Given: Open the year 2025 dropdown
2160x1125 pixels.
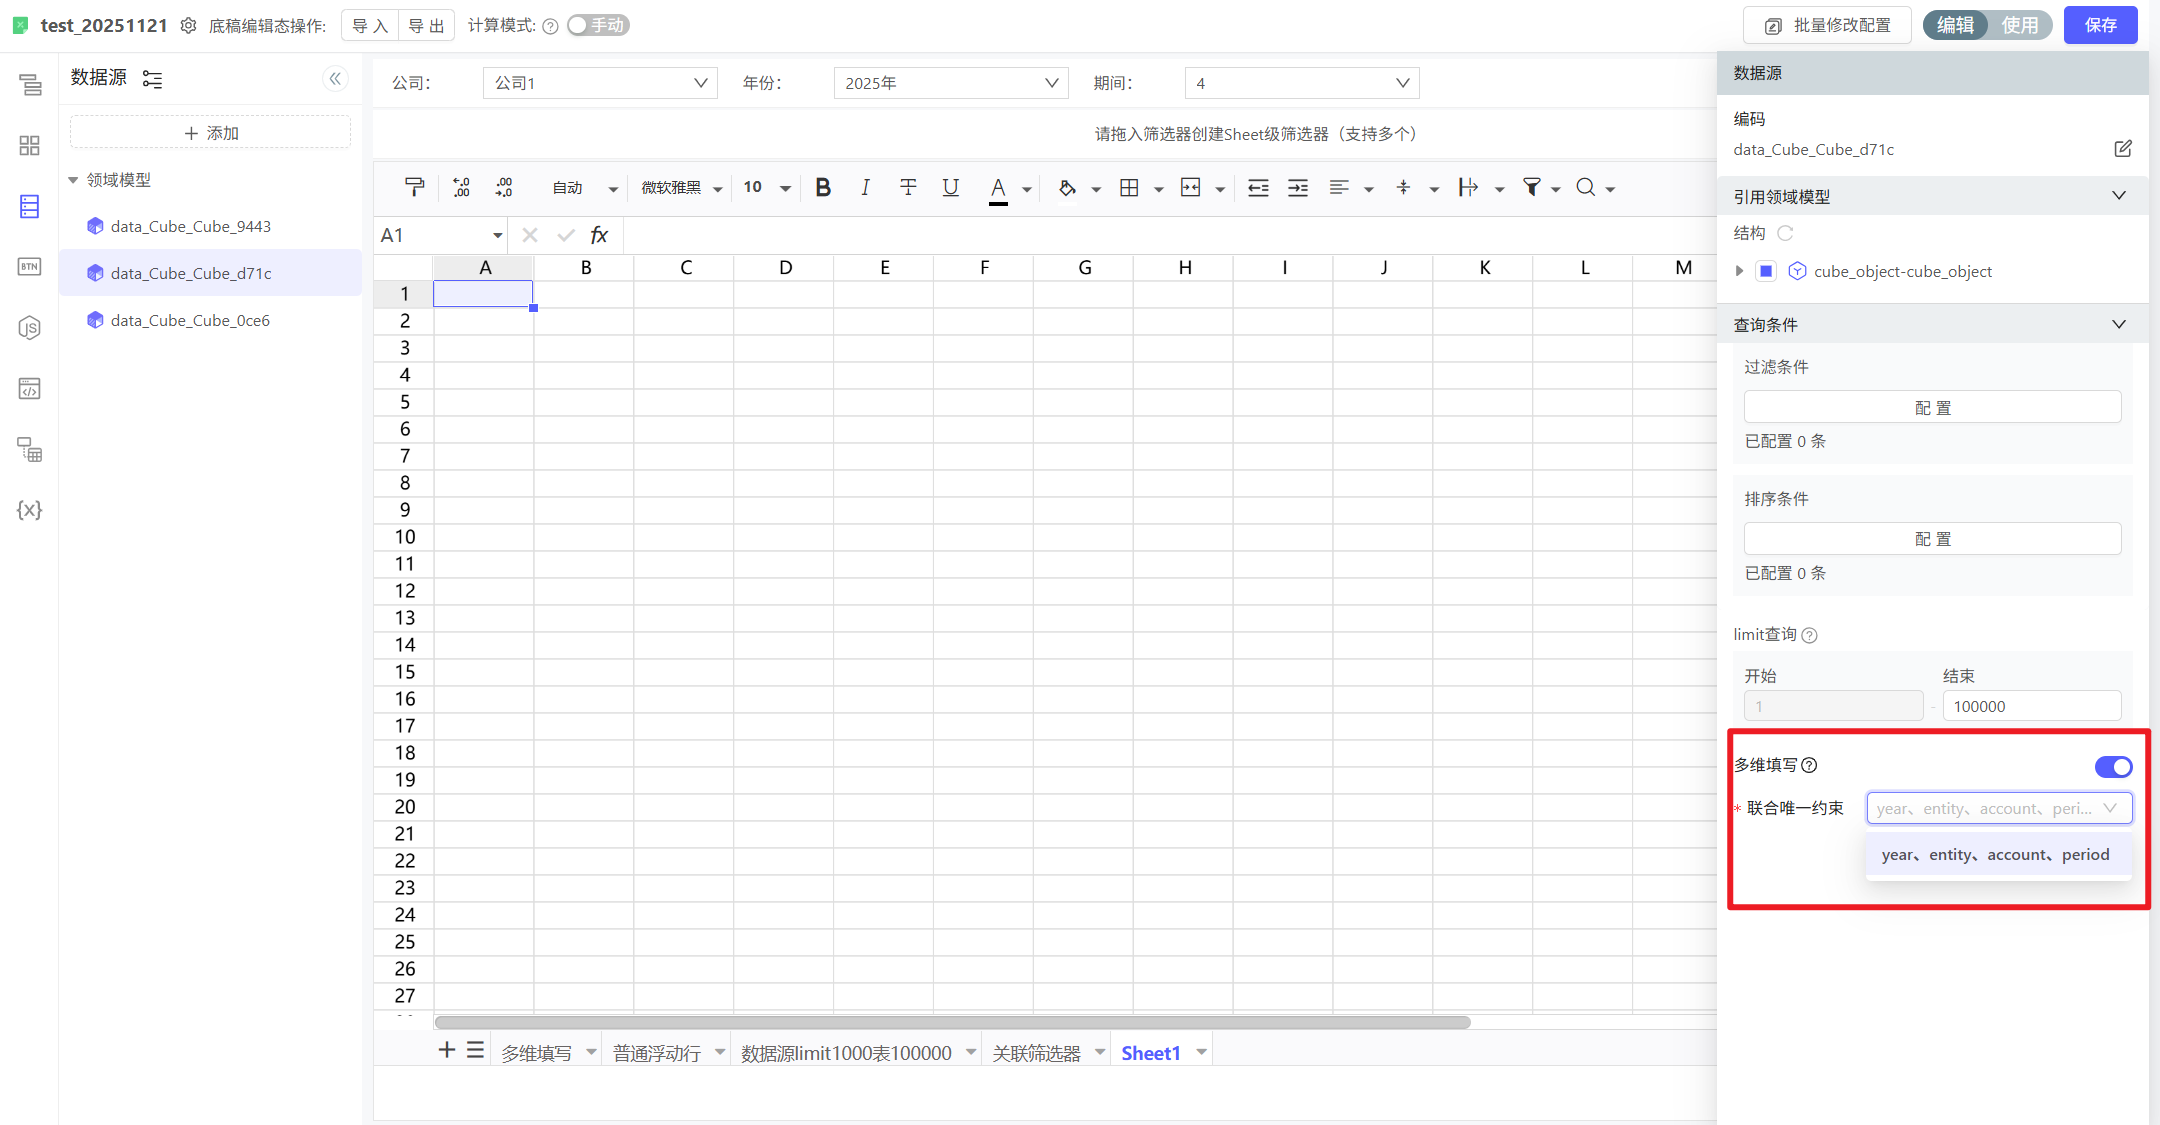Looking at the screenshot, I should (x=950, y=83).
